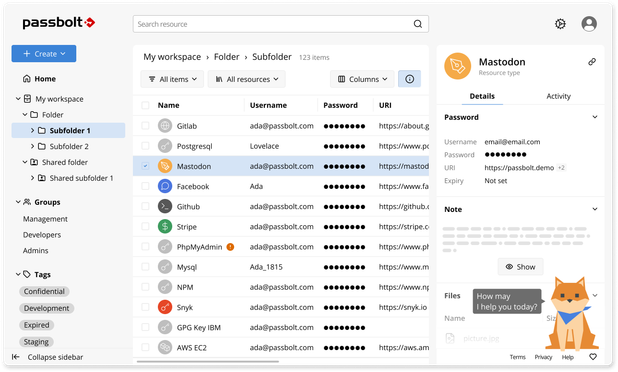Check the Gitlab row checkbox
618x372 pixels.
point(145,126)
